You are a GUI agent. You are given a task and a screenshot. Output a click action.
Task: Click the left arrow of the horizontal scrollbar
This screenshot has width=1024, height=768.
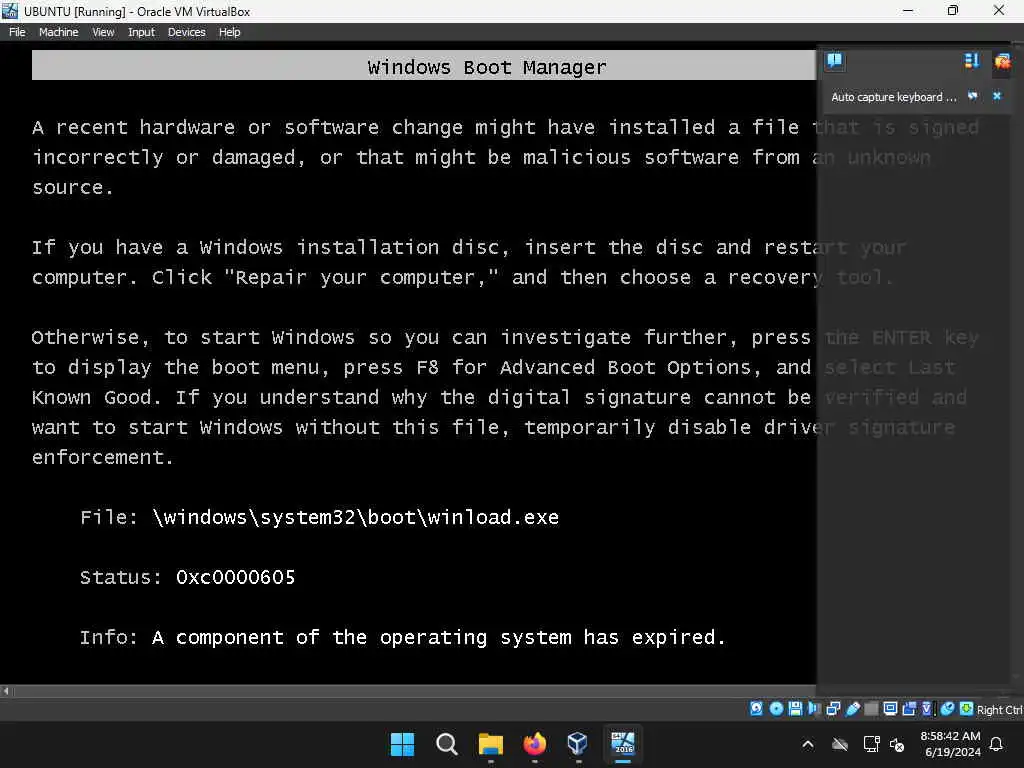(x=6, y=691)
